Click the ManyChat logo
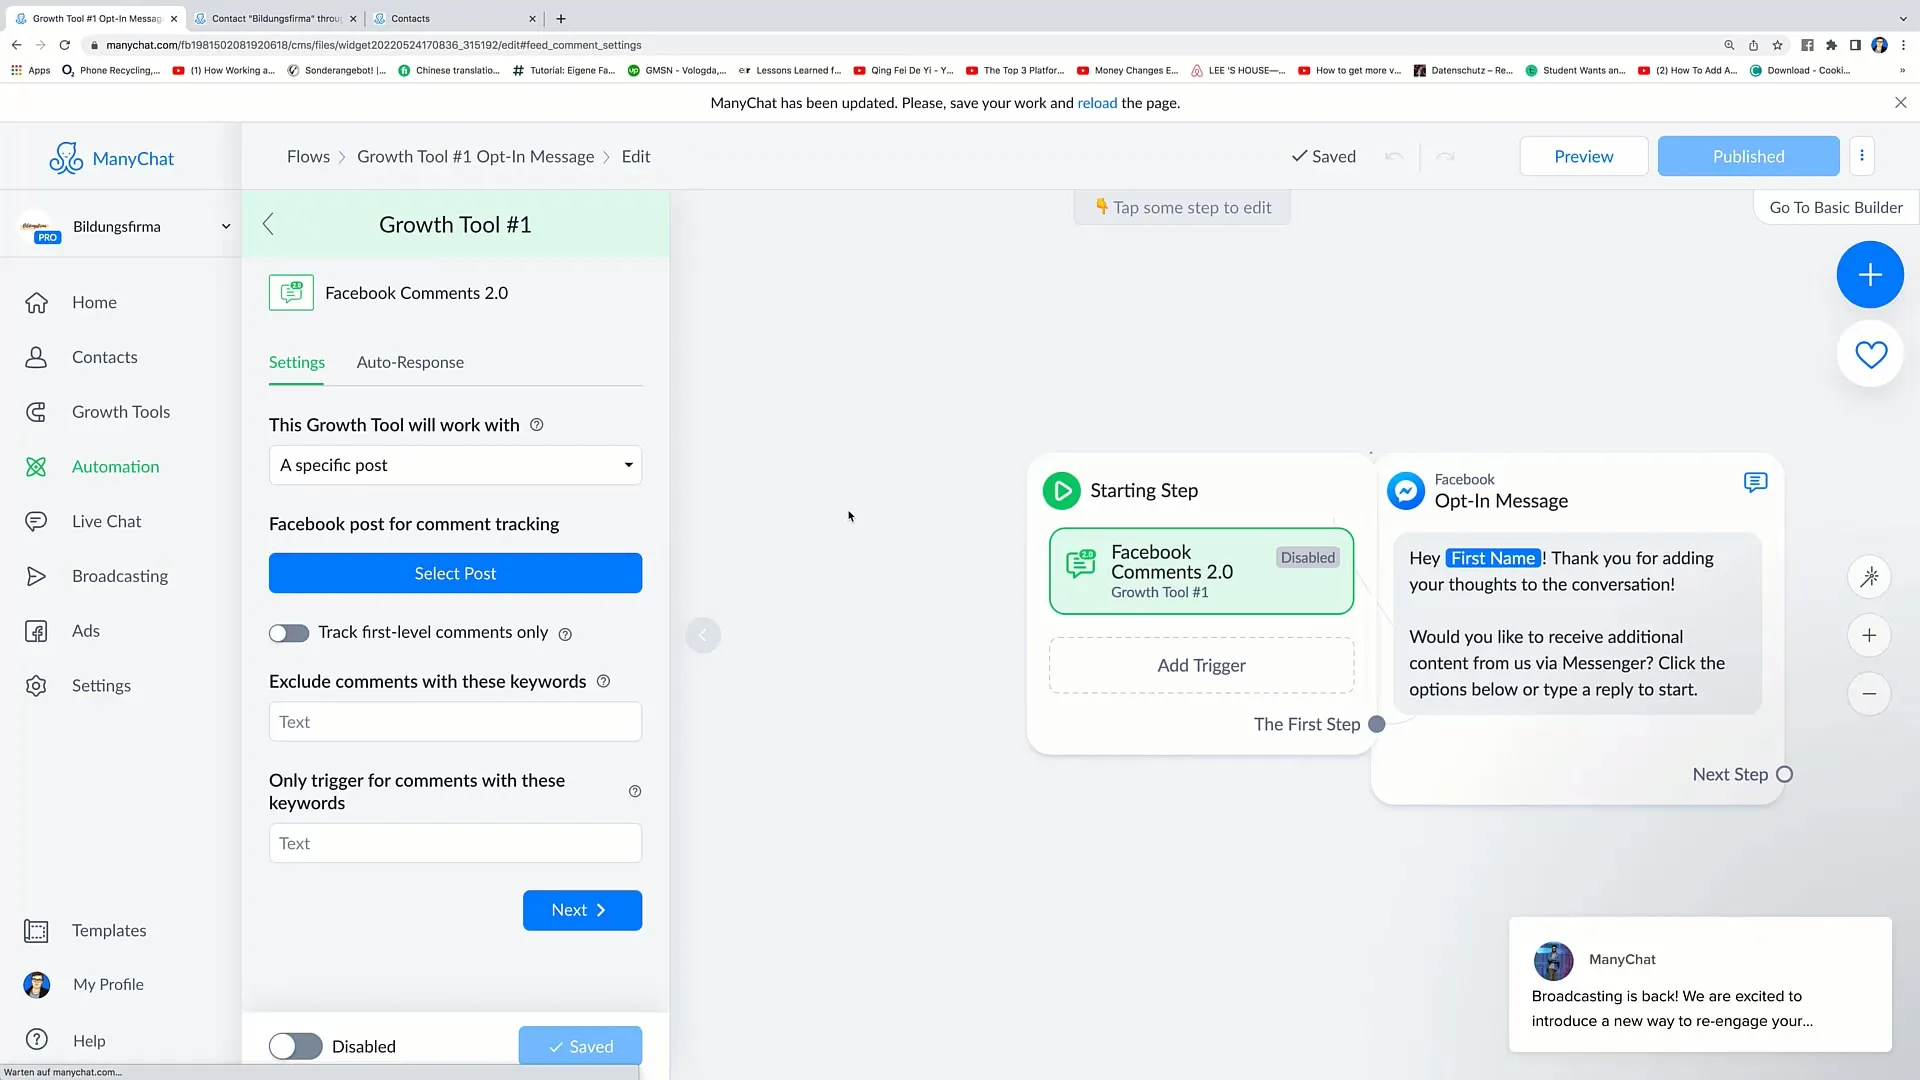 click(x=111, y=158)
